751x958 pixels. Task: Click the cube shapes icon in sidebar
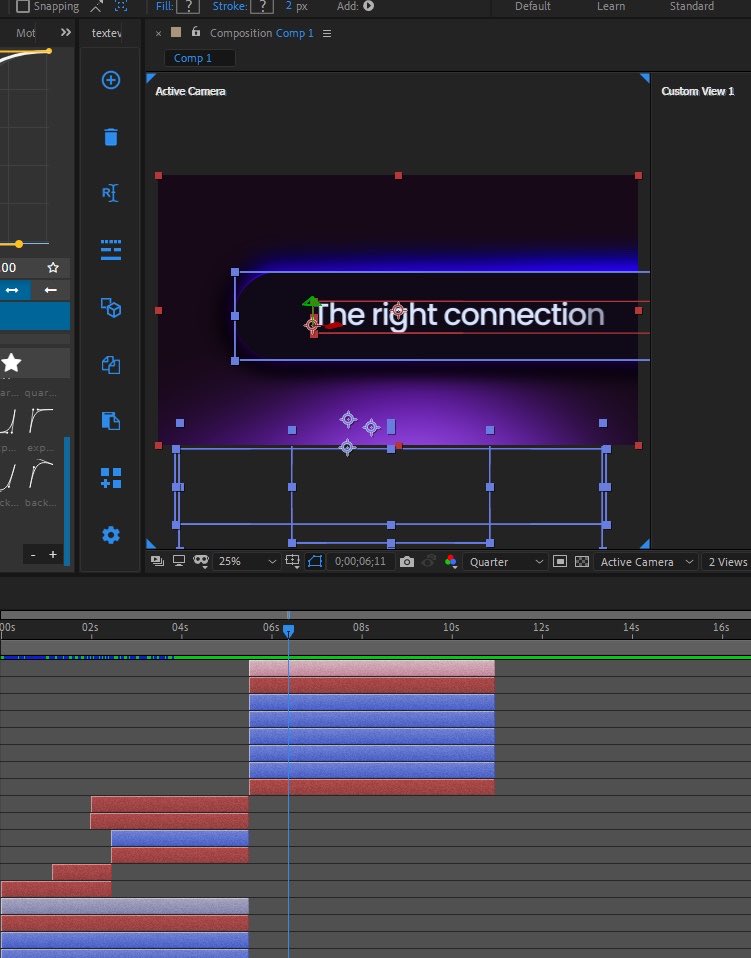[111, 307]
